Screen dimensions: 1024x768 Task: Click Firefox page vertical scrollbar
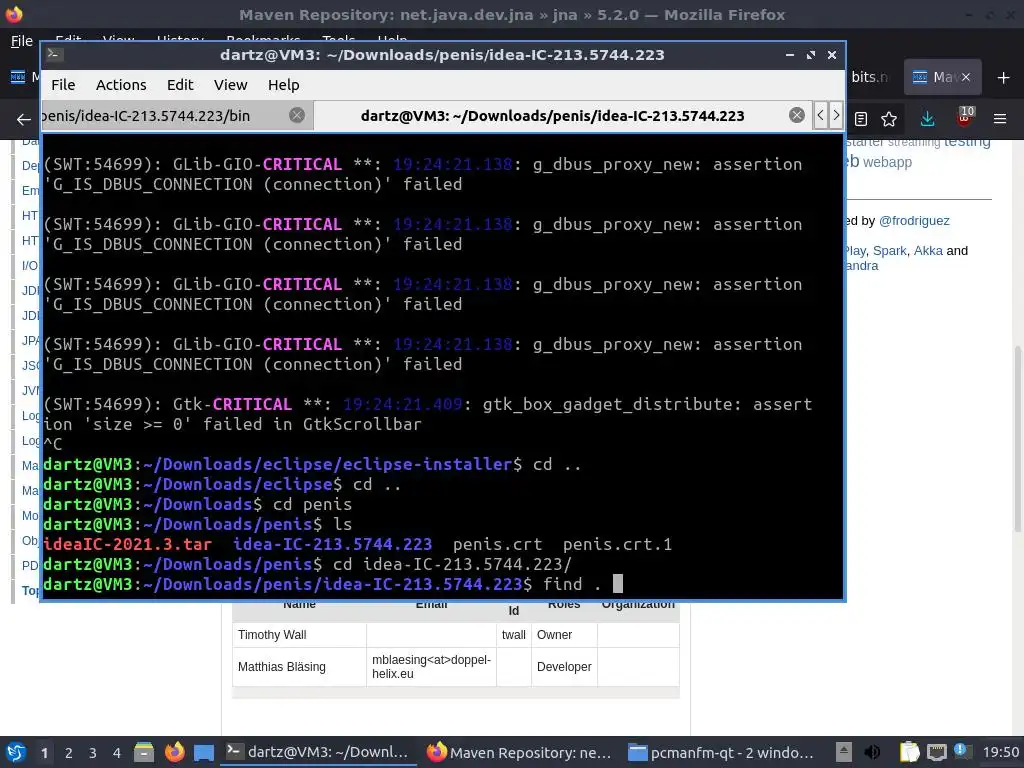click(1017, 439)
